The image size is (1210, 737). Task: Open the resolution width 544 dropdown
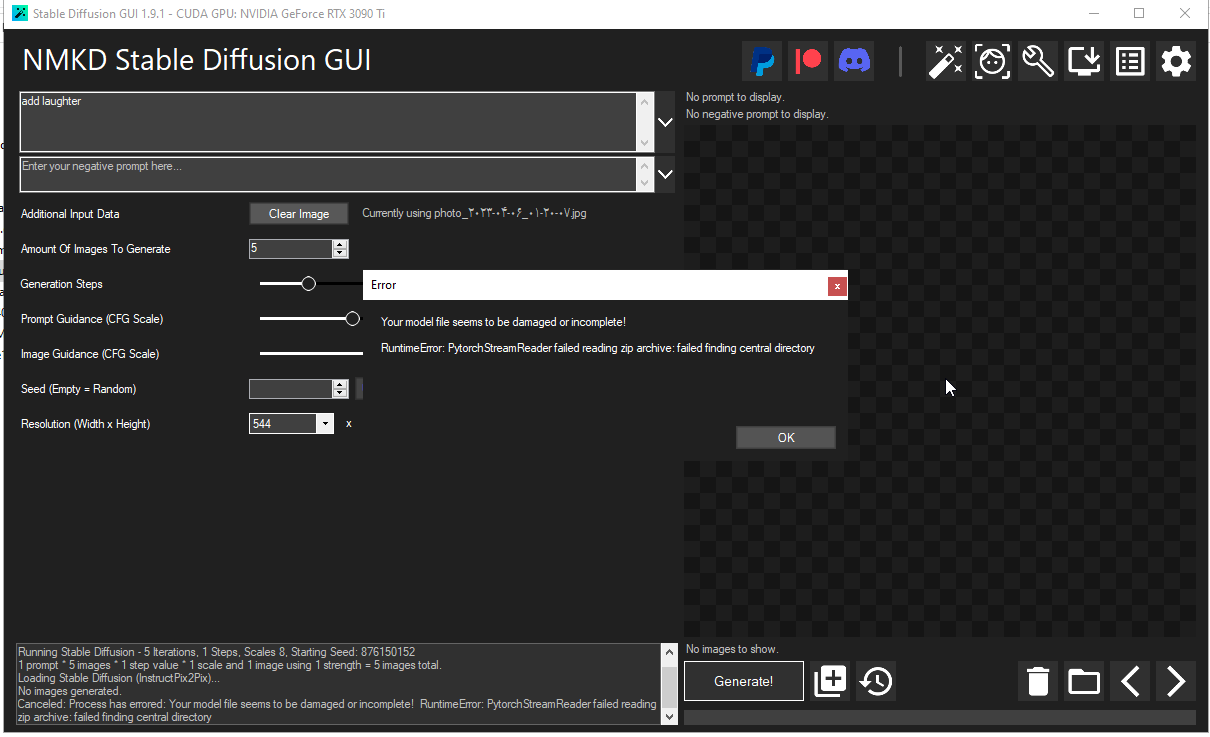325,424
